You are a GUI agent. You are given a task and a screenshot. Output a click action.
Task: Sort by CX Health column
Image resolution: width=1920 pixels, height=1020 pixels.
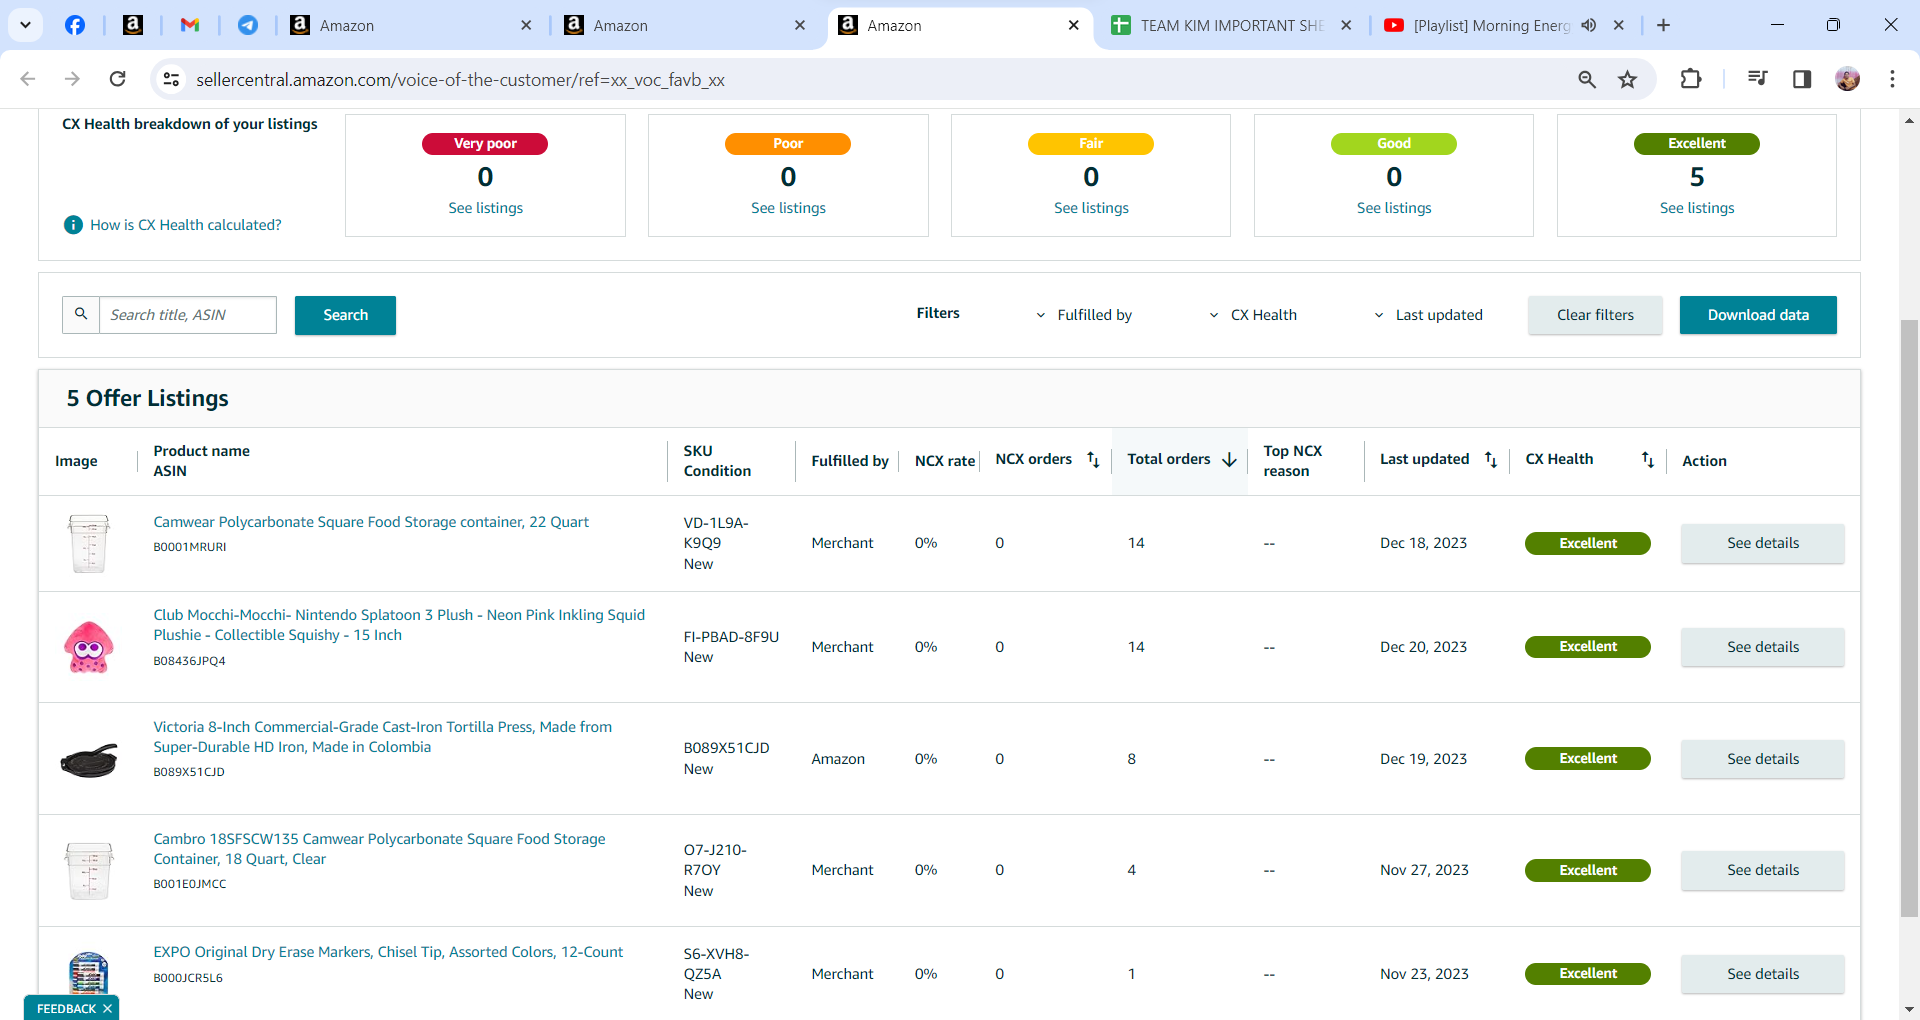point(1648,460)
